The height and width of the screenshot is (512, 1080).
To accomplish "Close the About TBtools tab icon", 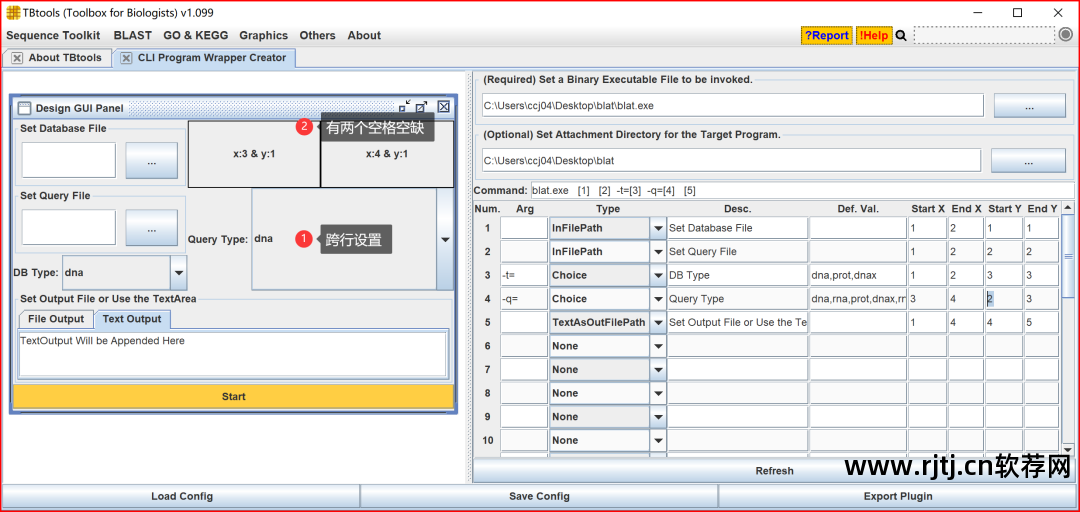I will 18,58.
